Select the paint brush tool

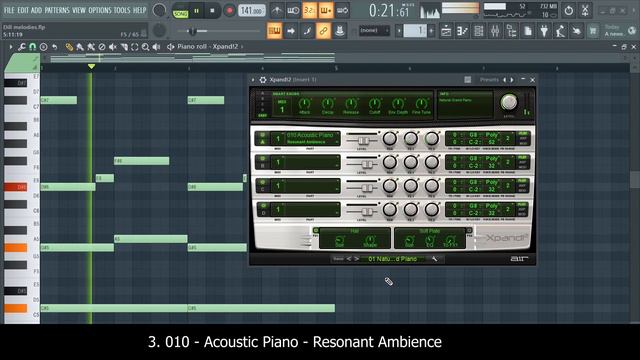(x=80, y=47)
